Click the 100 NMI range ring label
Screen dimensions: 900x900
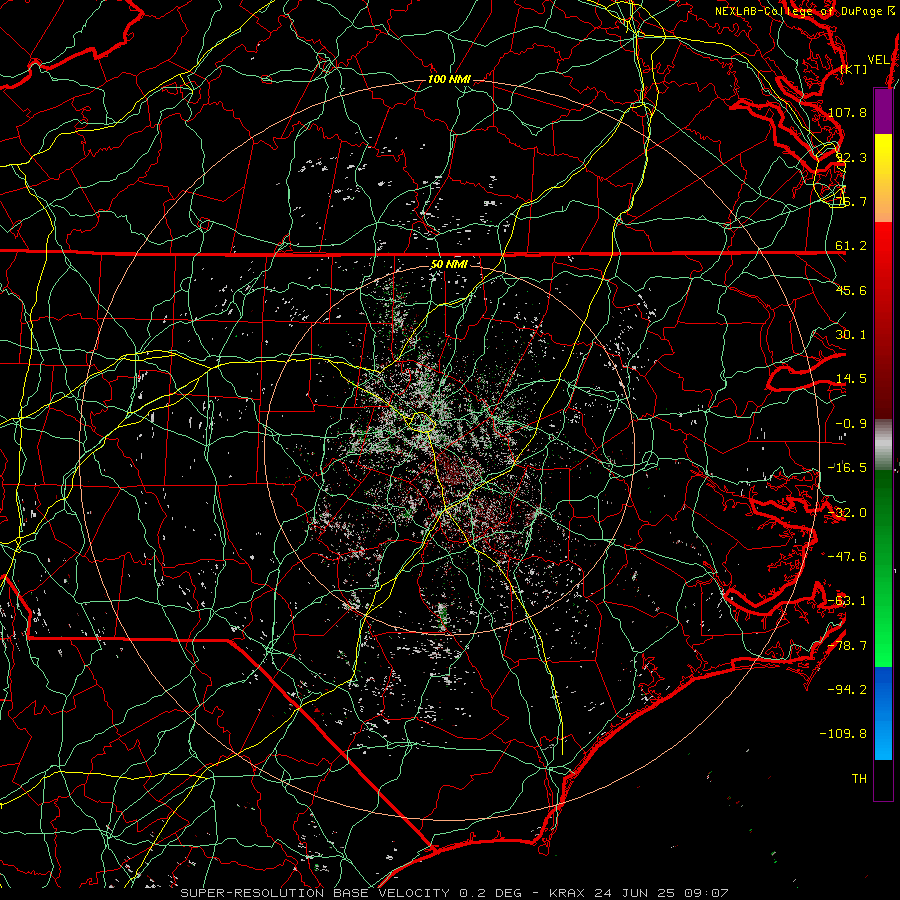click(x=449, y=79)
